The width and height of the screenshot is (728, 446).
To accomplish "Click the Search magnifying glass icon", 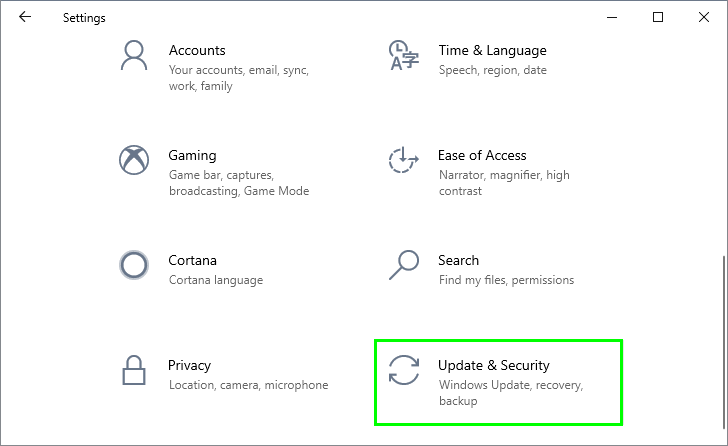I will [403, 265].
